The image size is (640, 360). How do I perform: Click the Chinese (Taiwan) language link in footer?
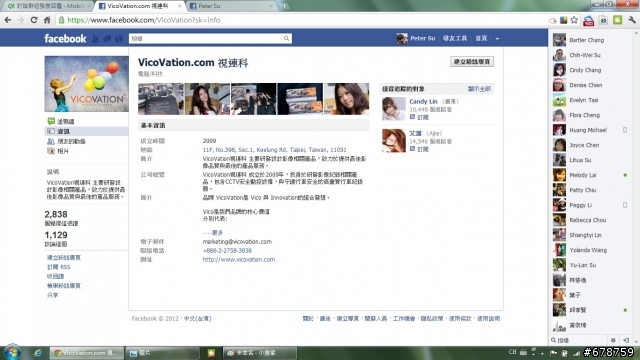coord(198,318)
